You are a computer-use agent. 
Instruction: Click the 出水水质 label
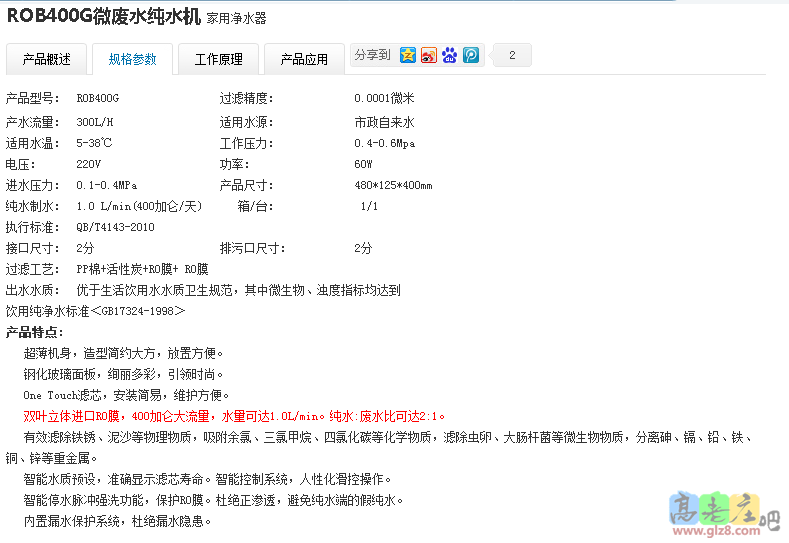(x=33, y=290)
